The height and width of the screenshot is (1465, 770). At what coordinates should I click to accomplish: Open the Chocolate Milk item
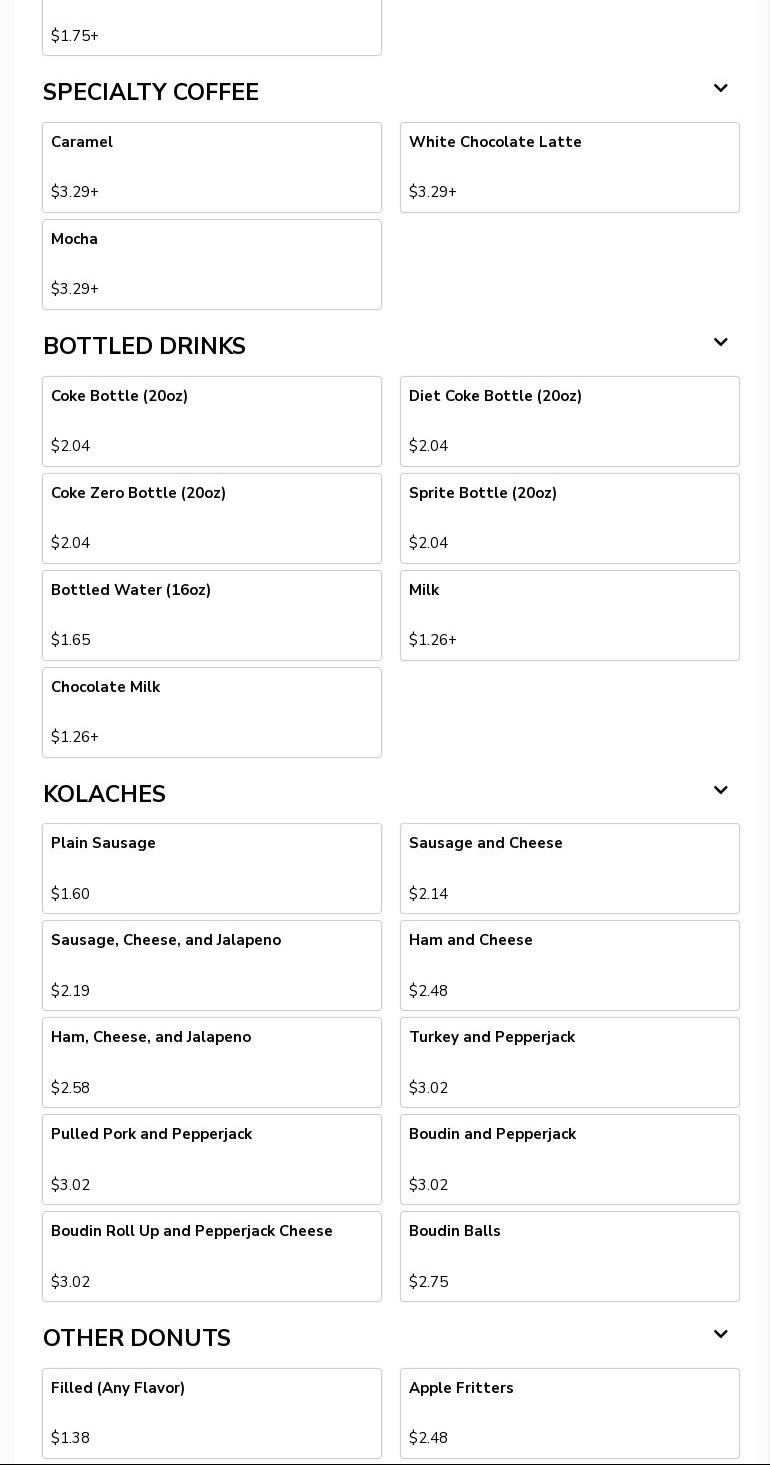pyautogui.click(x=212, y=712)
